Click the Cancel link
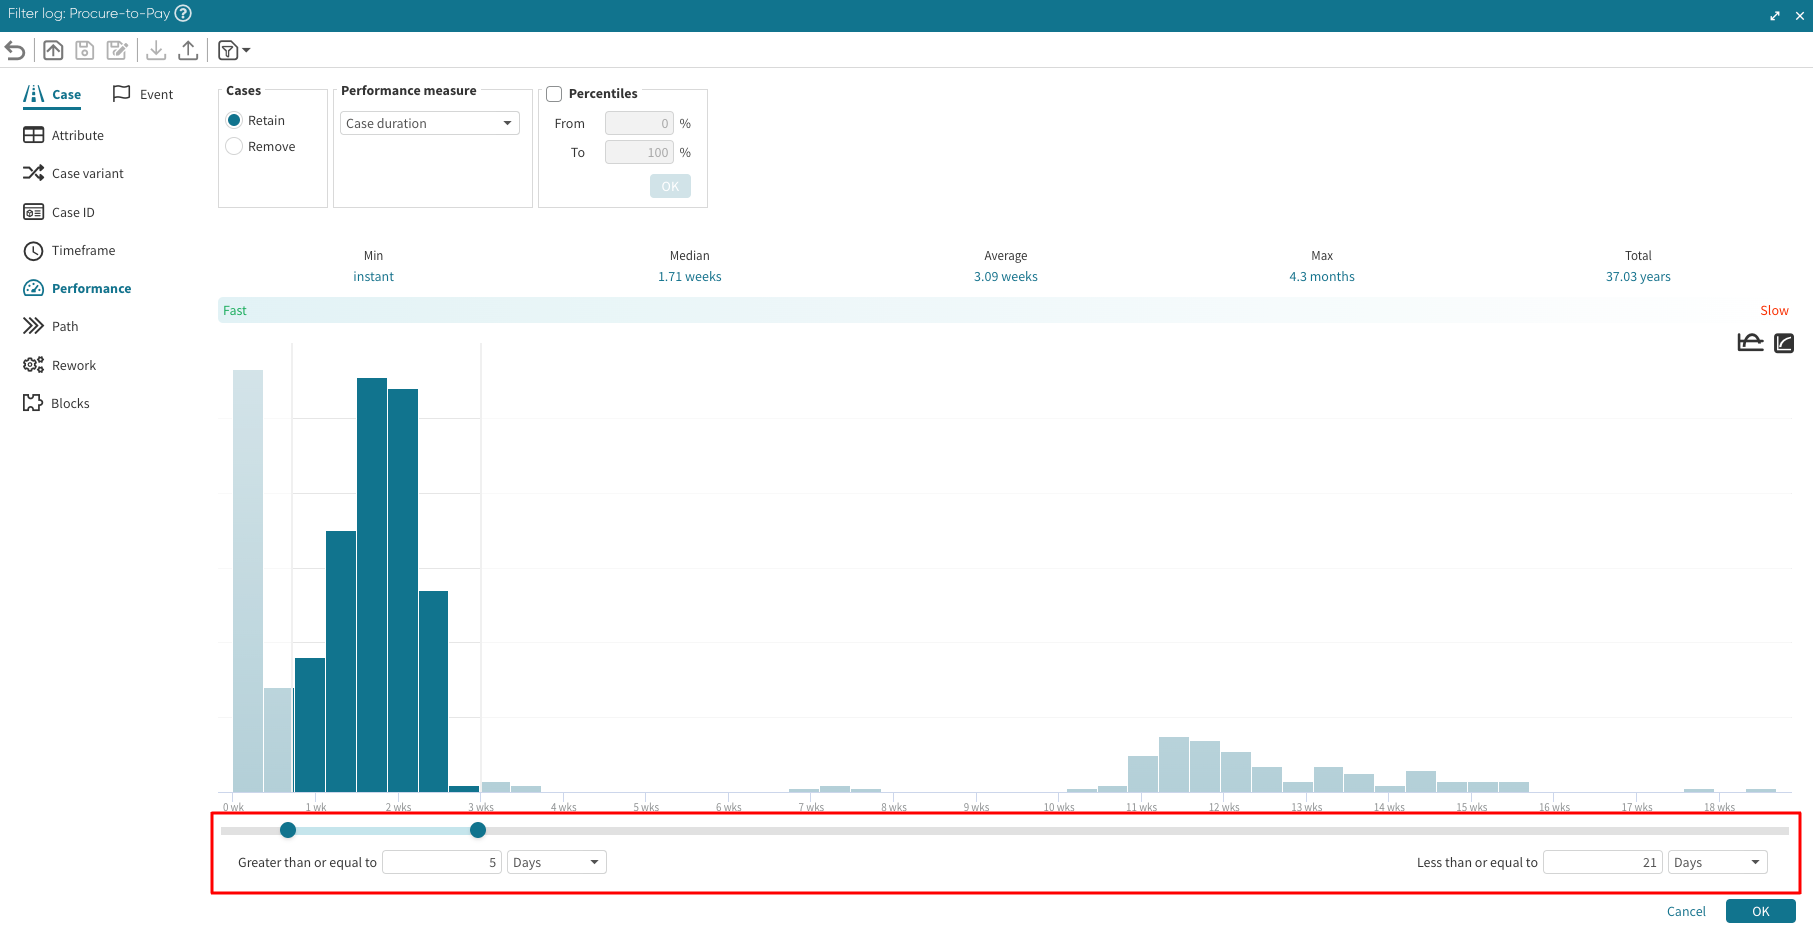Viewport: 1813px width, 931px height. (1686, 911)
